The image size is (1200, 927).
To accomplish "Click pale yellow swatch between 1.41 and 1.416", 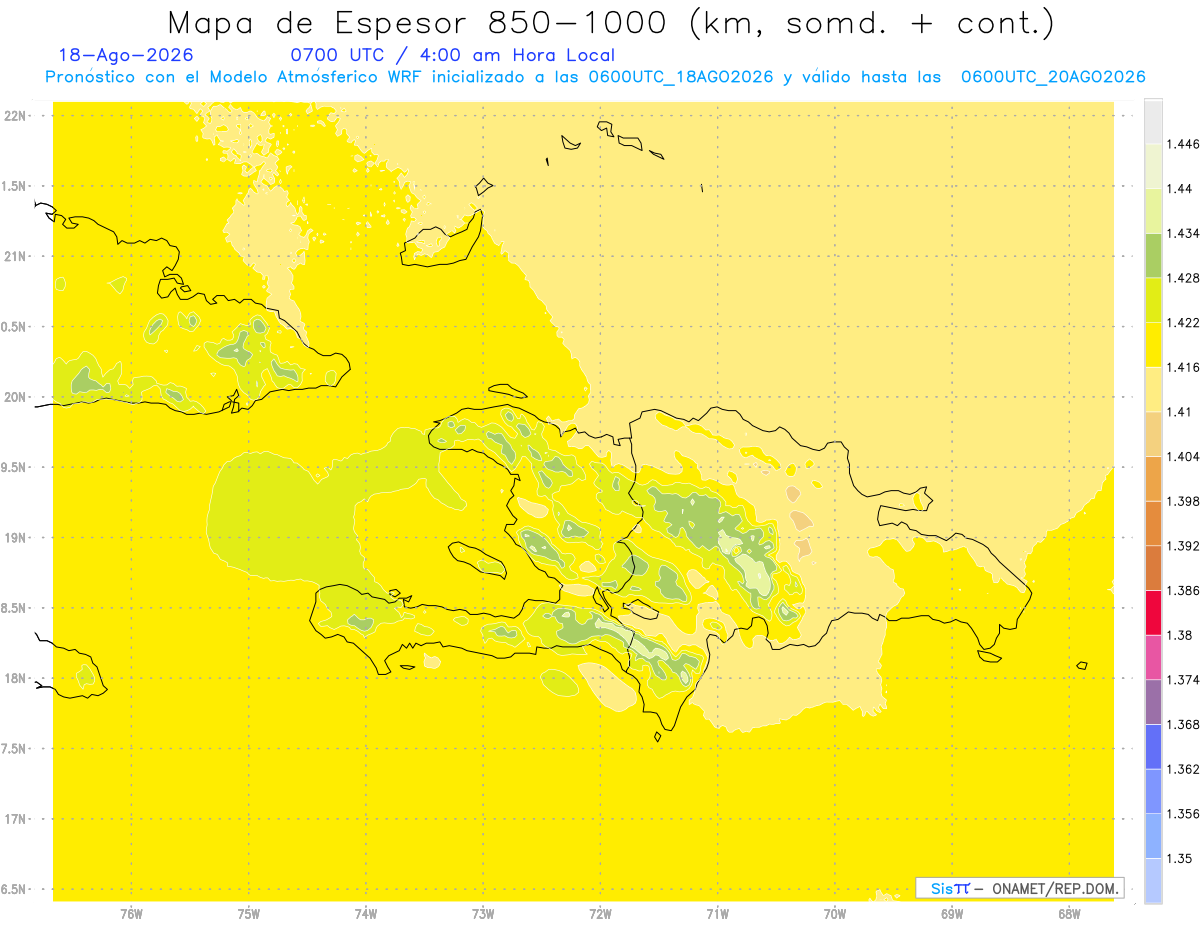I will click(x=1154, y=389).
